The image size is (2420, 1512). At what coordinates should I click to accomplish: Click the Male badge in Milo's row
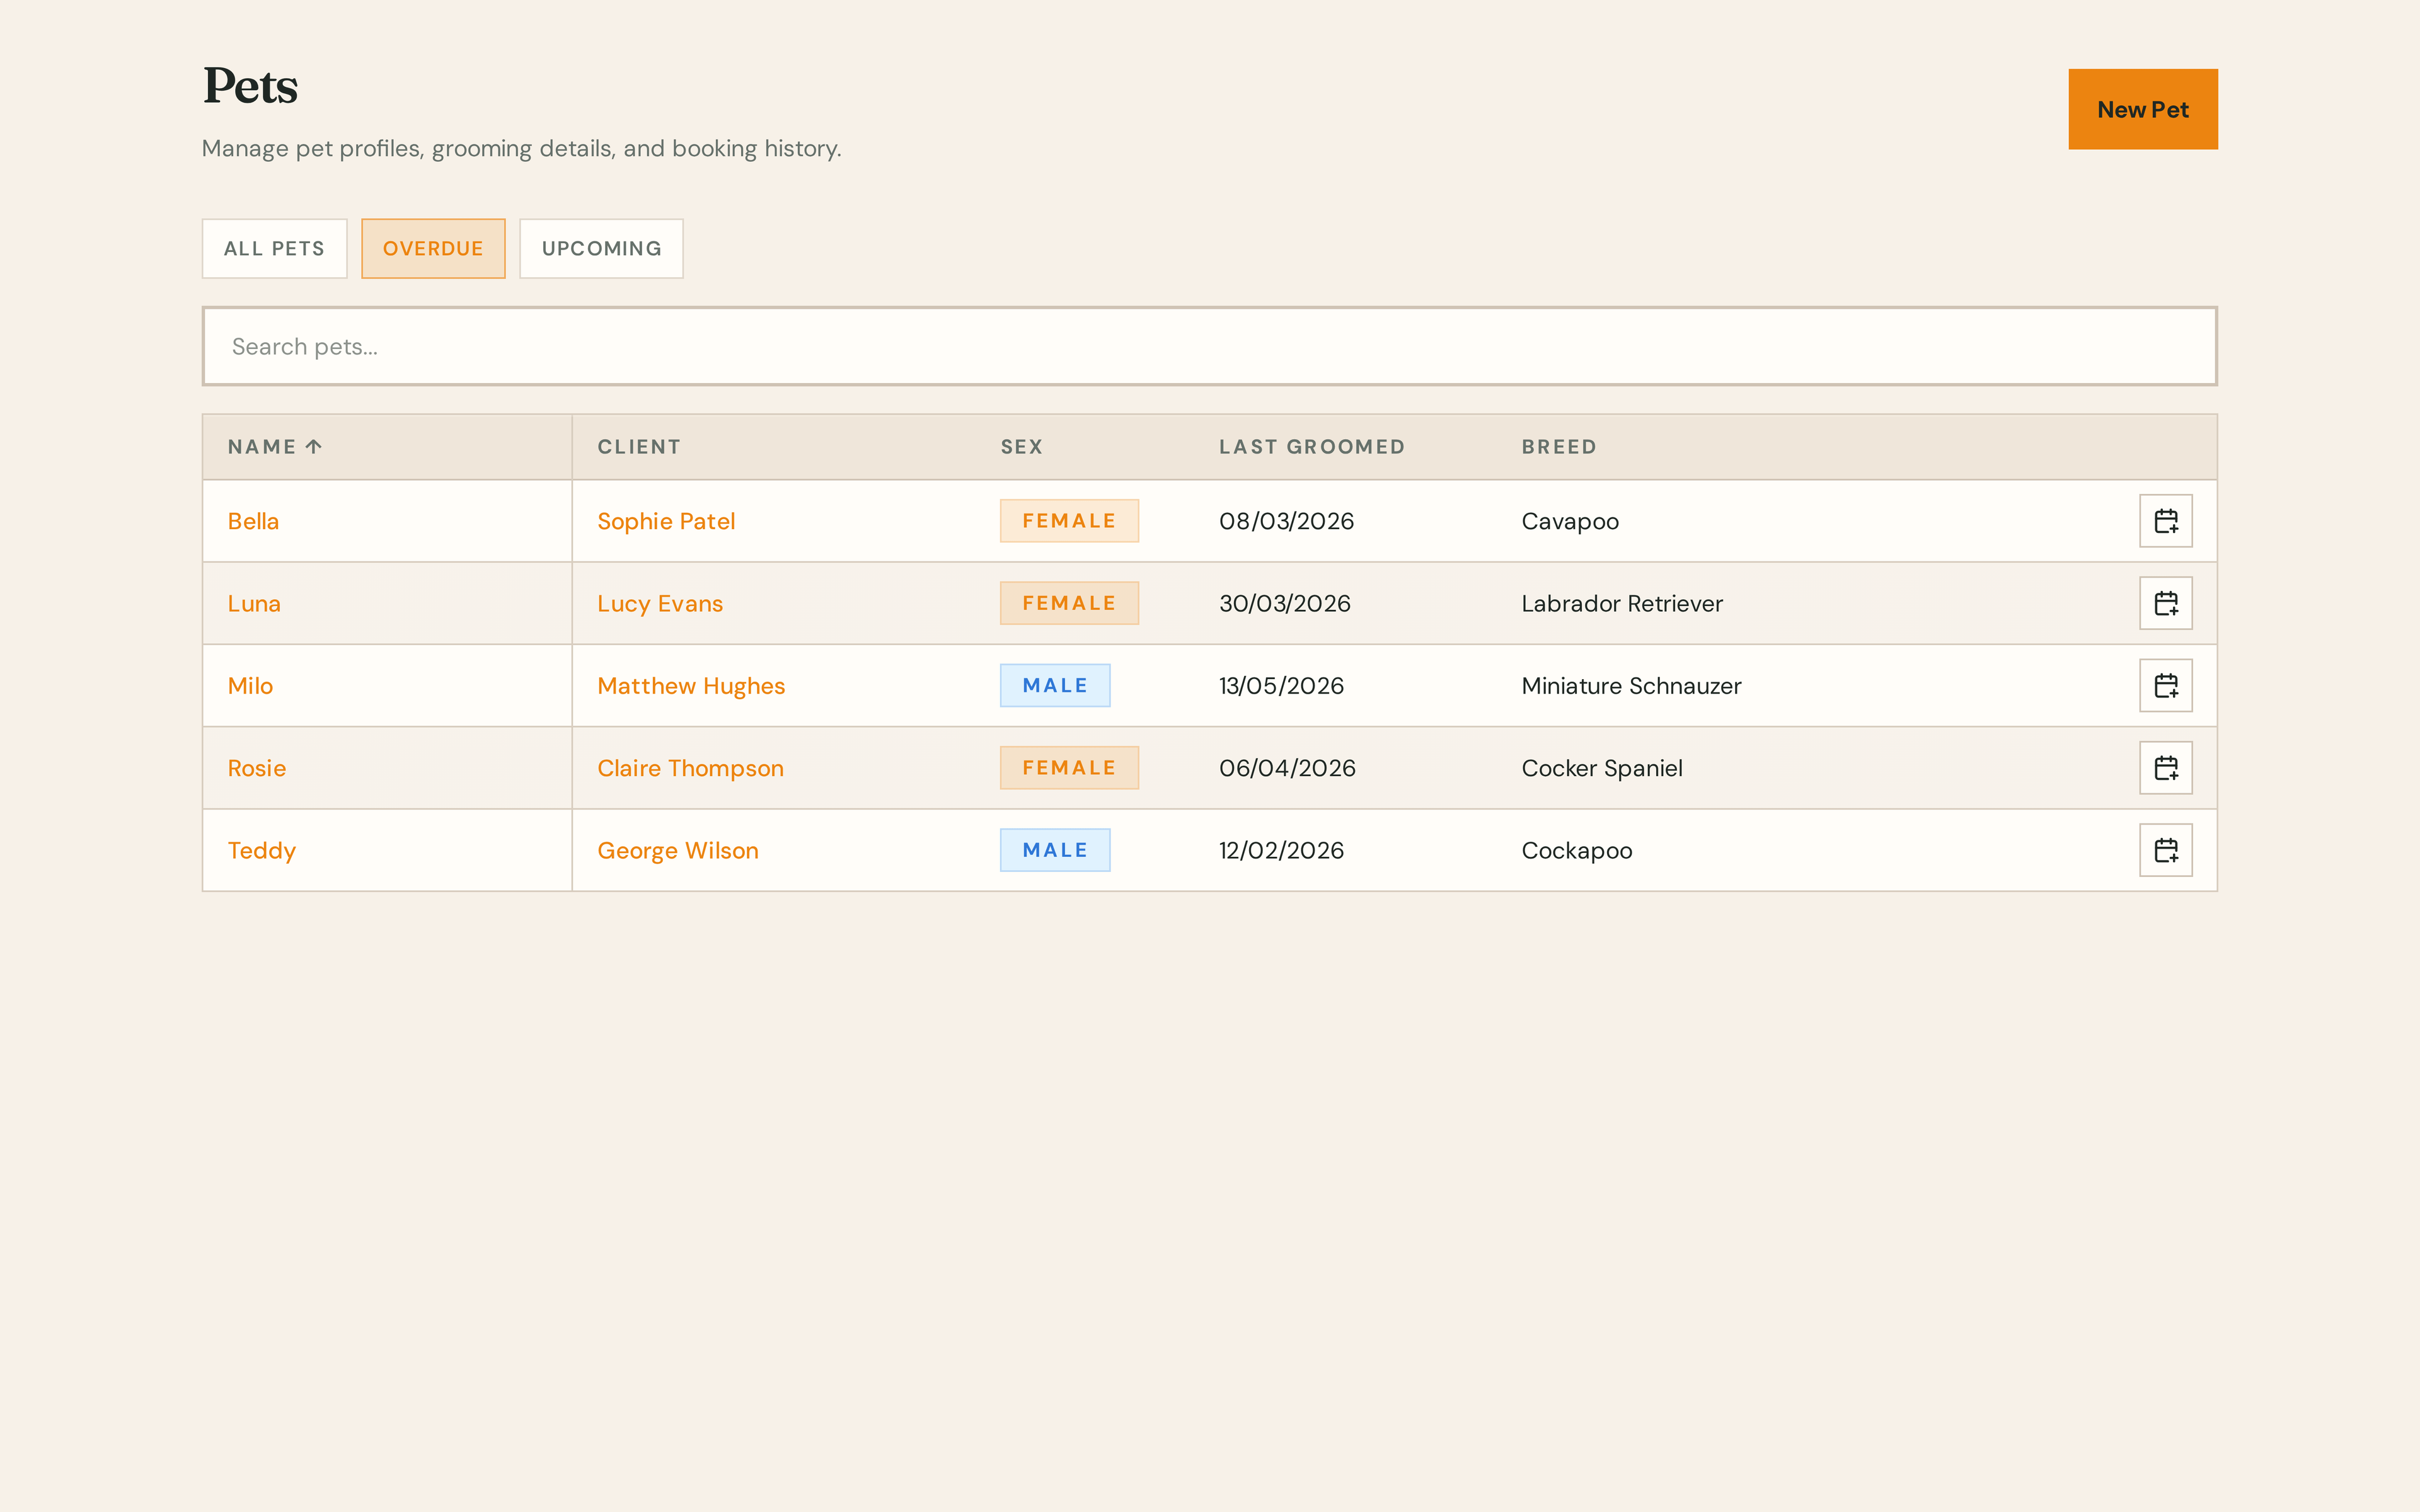[1055, 685]
